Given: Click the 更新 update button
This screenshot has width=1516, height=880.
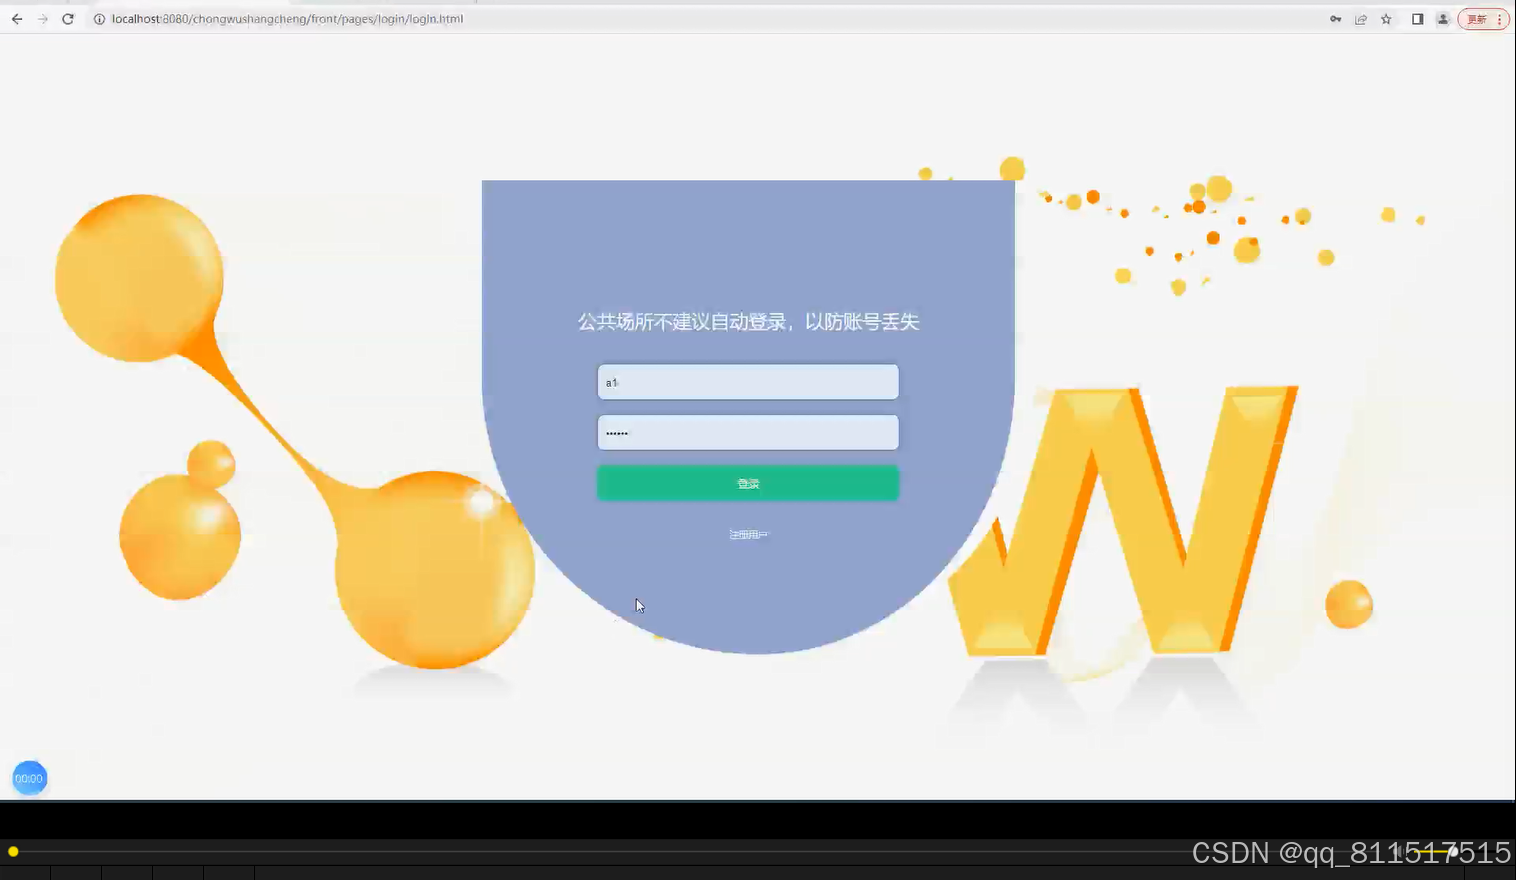Looking at the screenshot, I should [1478, 18].
